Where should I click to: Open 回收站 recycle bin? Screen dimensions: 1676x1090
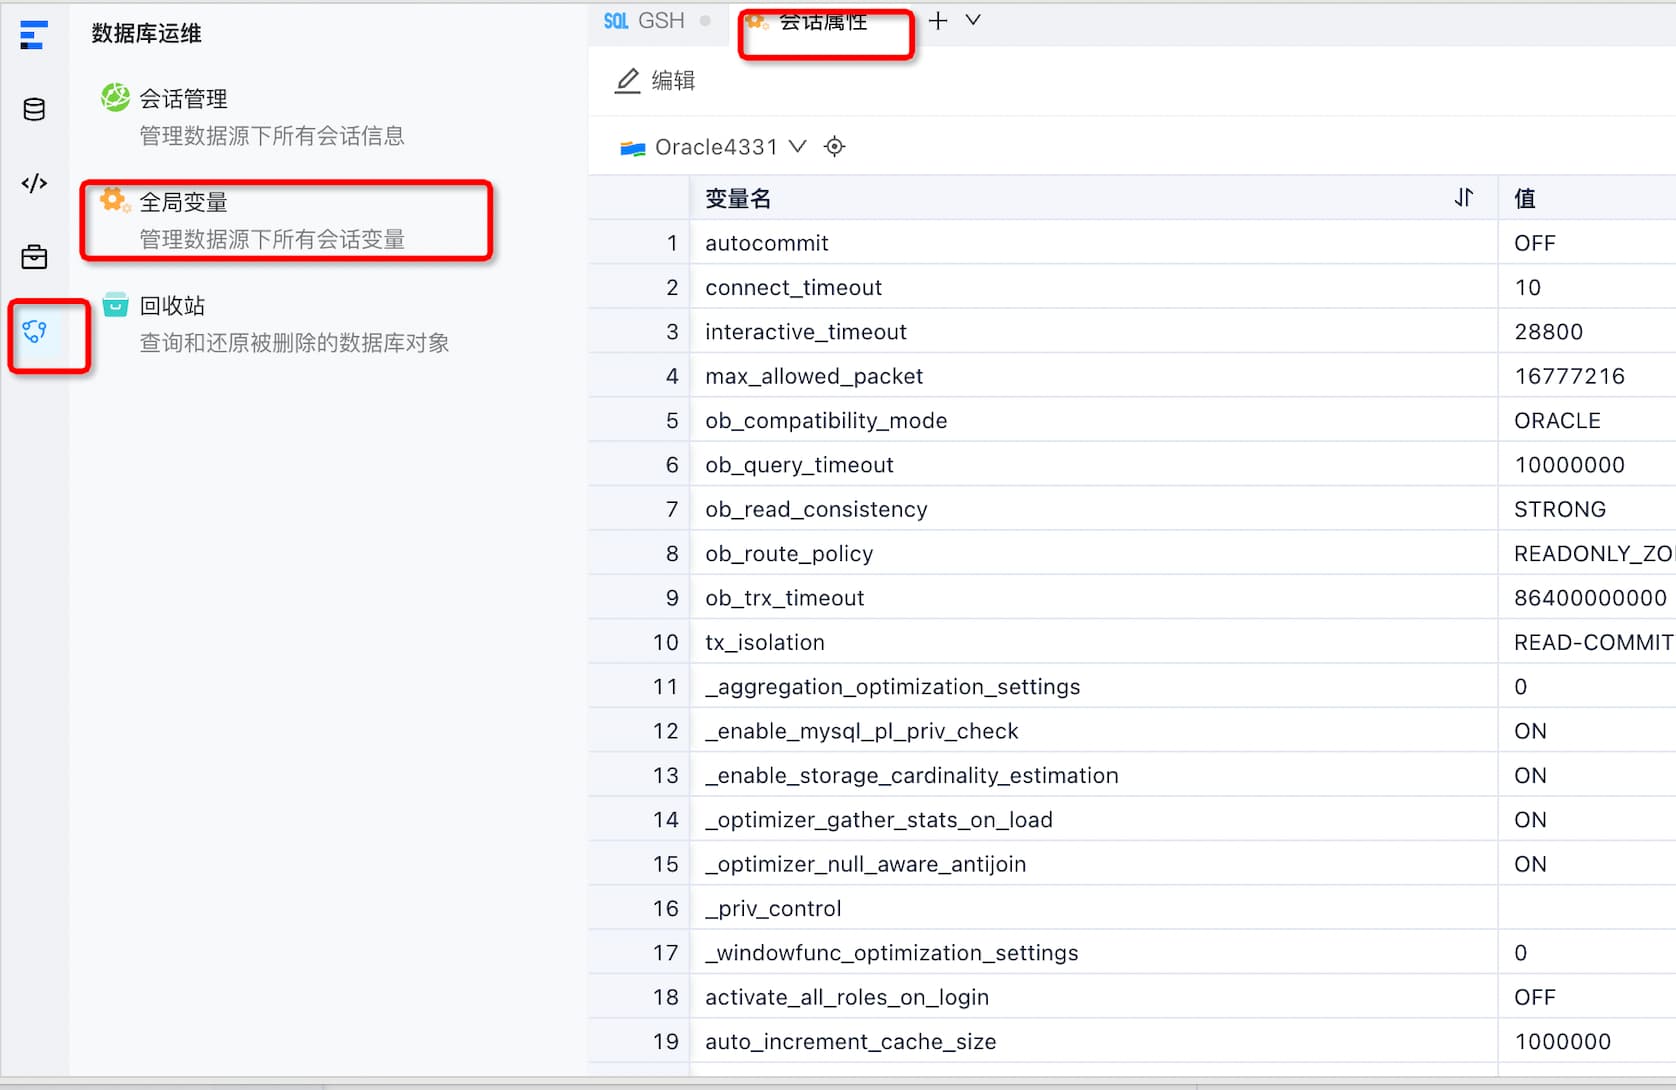click(275, 324)
